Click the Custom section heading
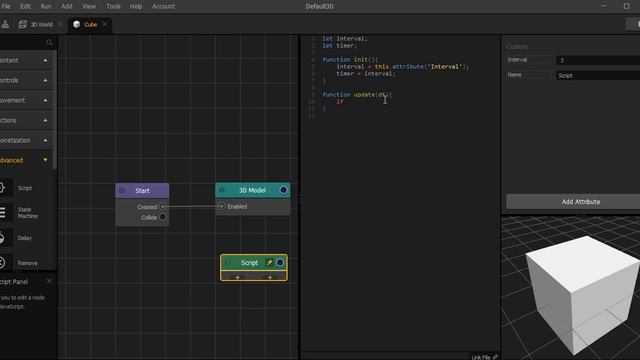Image resolution: width=640 pixels, height=360 pixels. click(x=517, y=47)
